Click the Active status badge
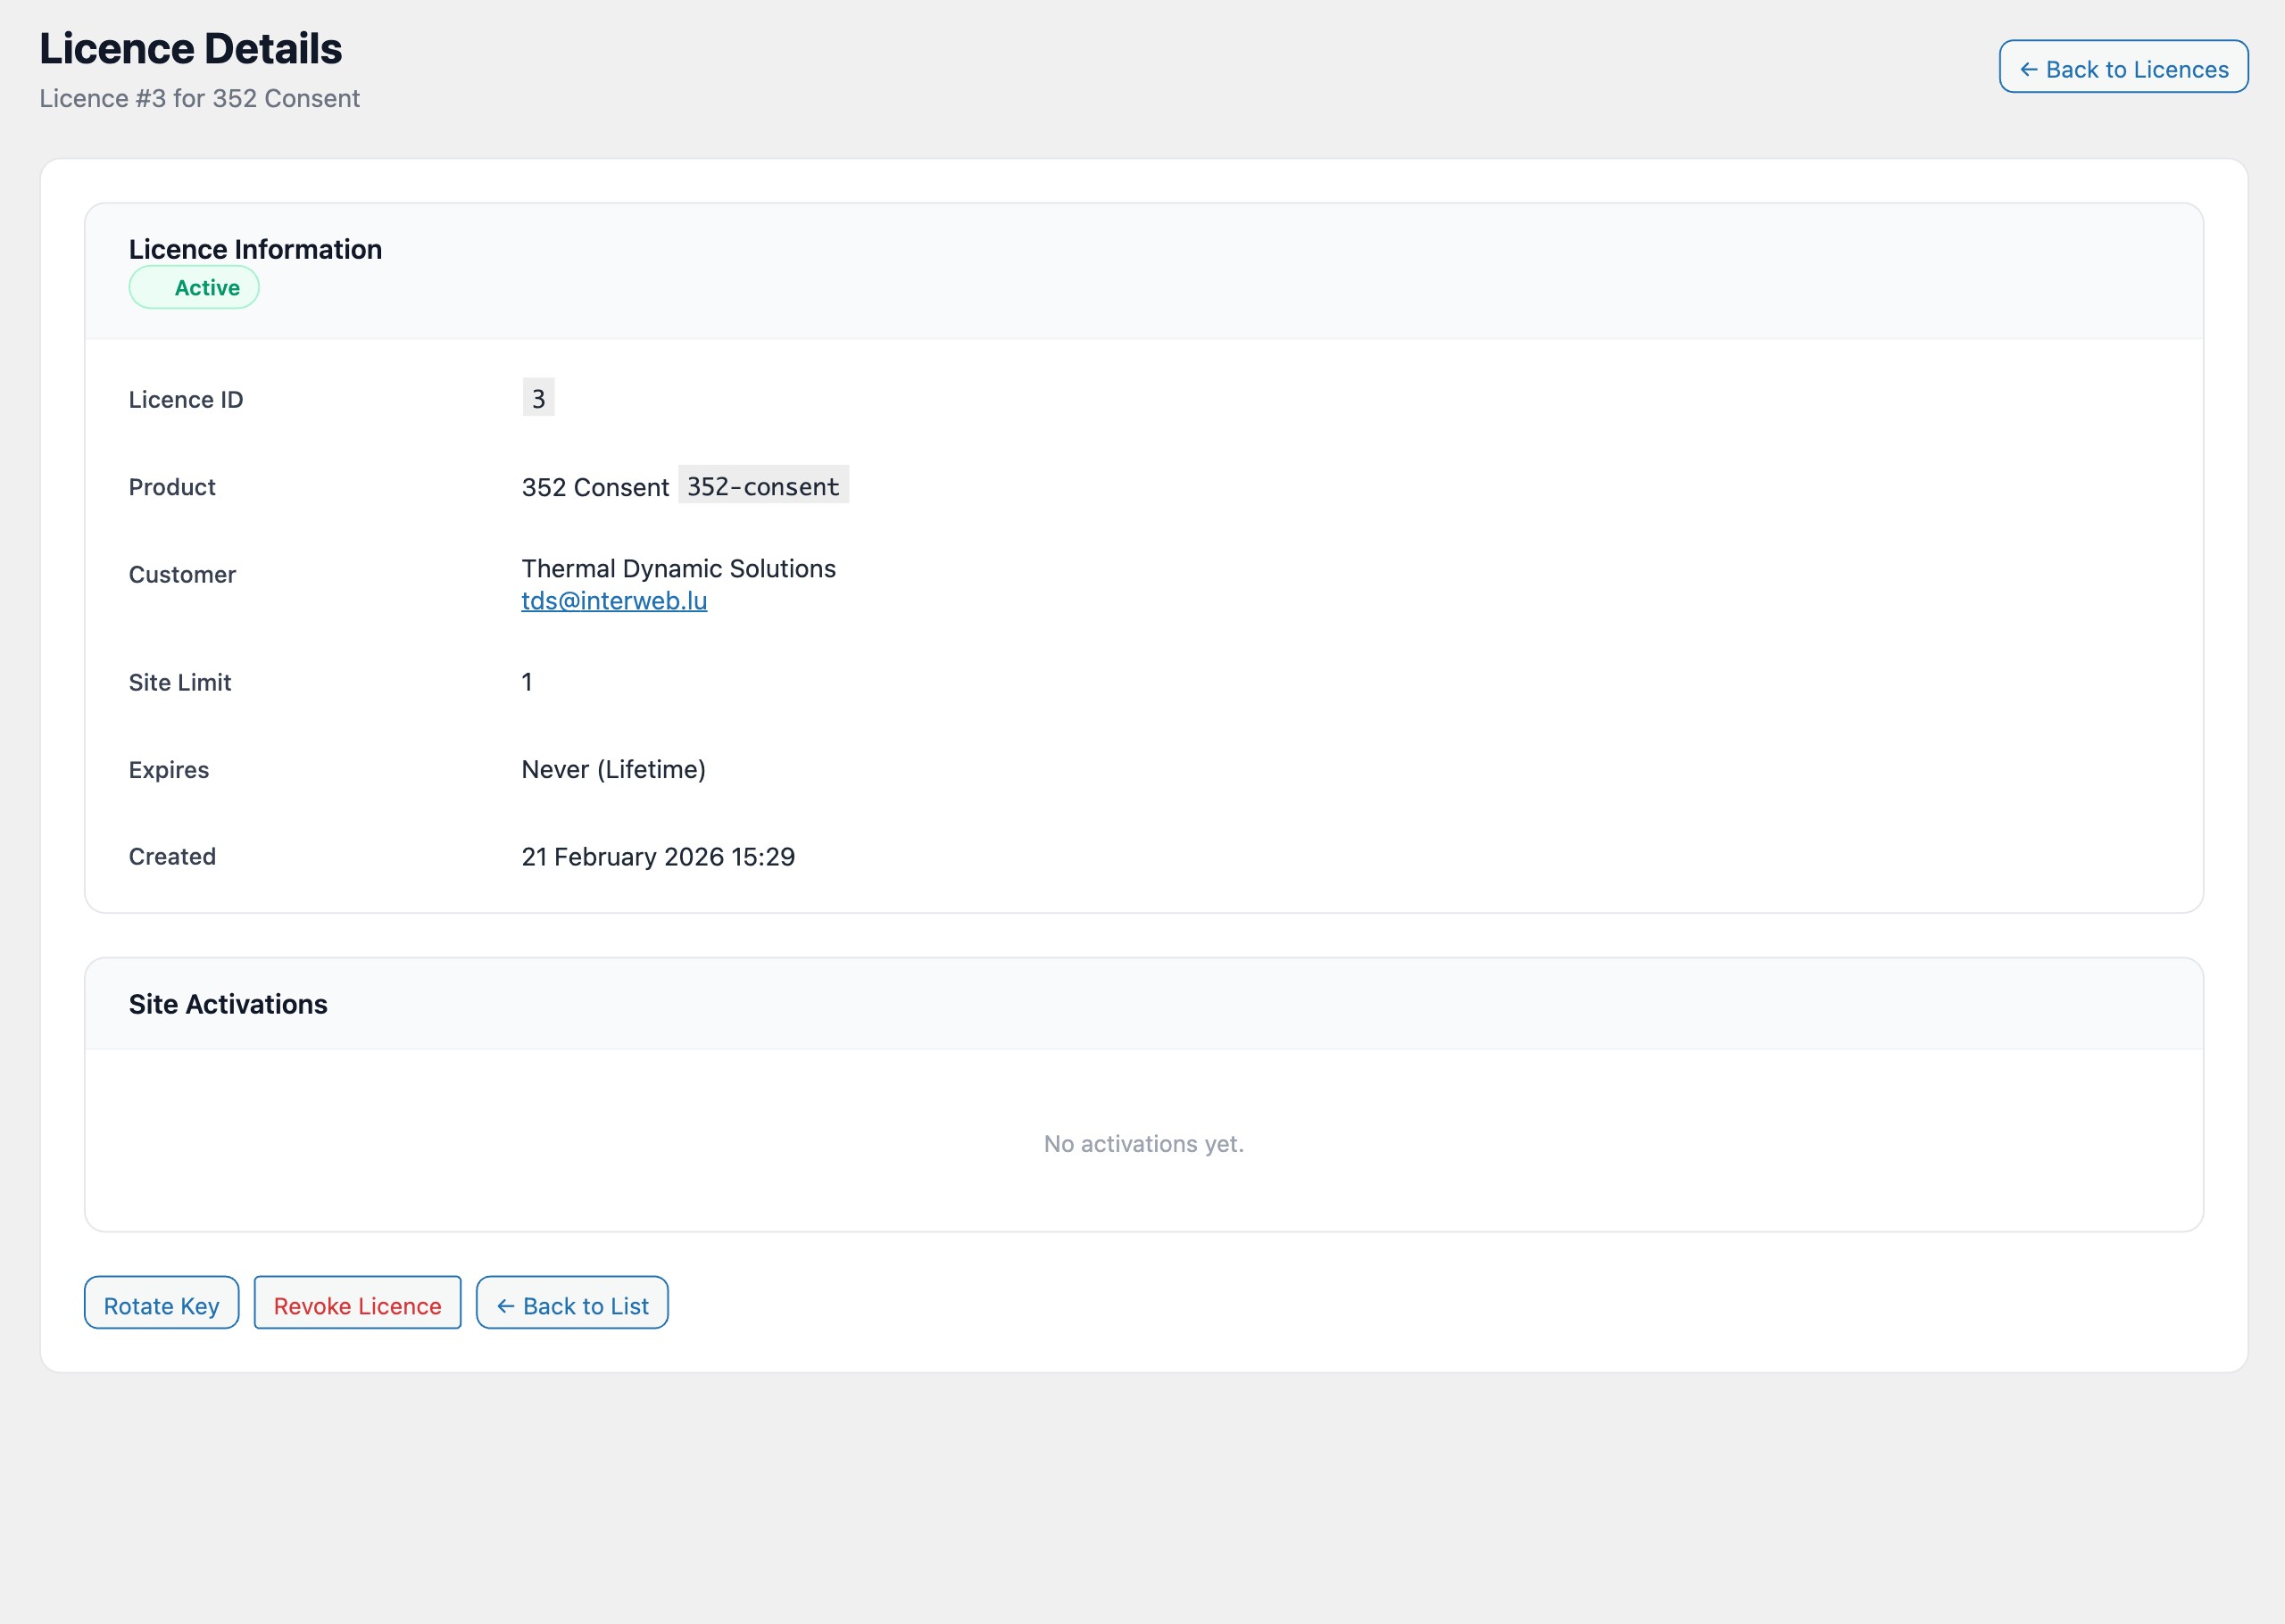 194,288
